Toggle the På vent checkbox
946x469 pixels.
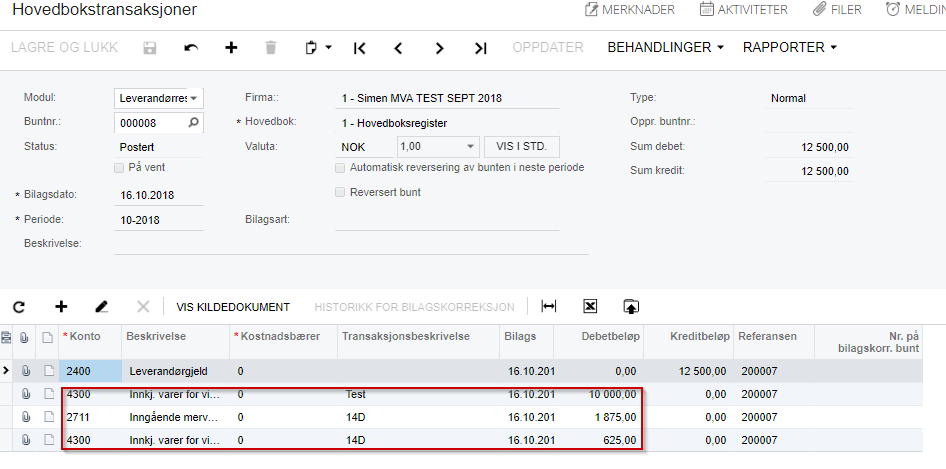click(x=119, y=168)
